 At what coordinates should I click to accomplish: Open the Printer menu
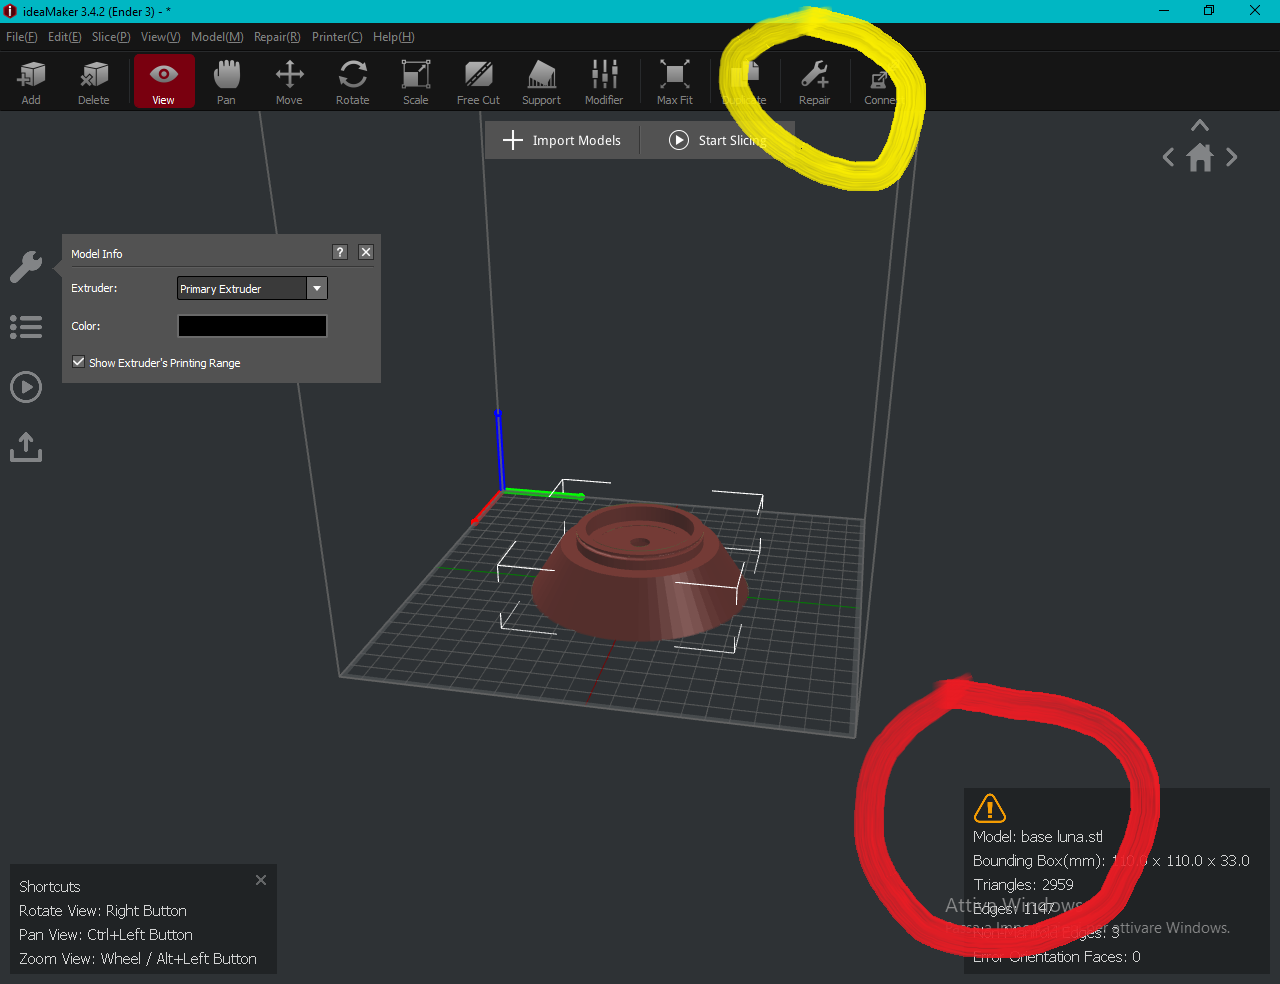(x=337, y=37)
